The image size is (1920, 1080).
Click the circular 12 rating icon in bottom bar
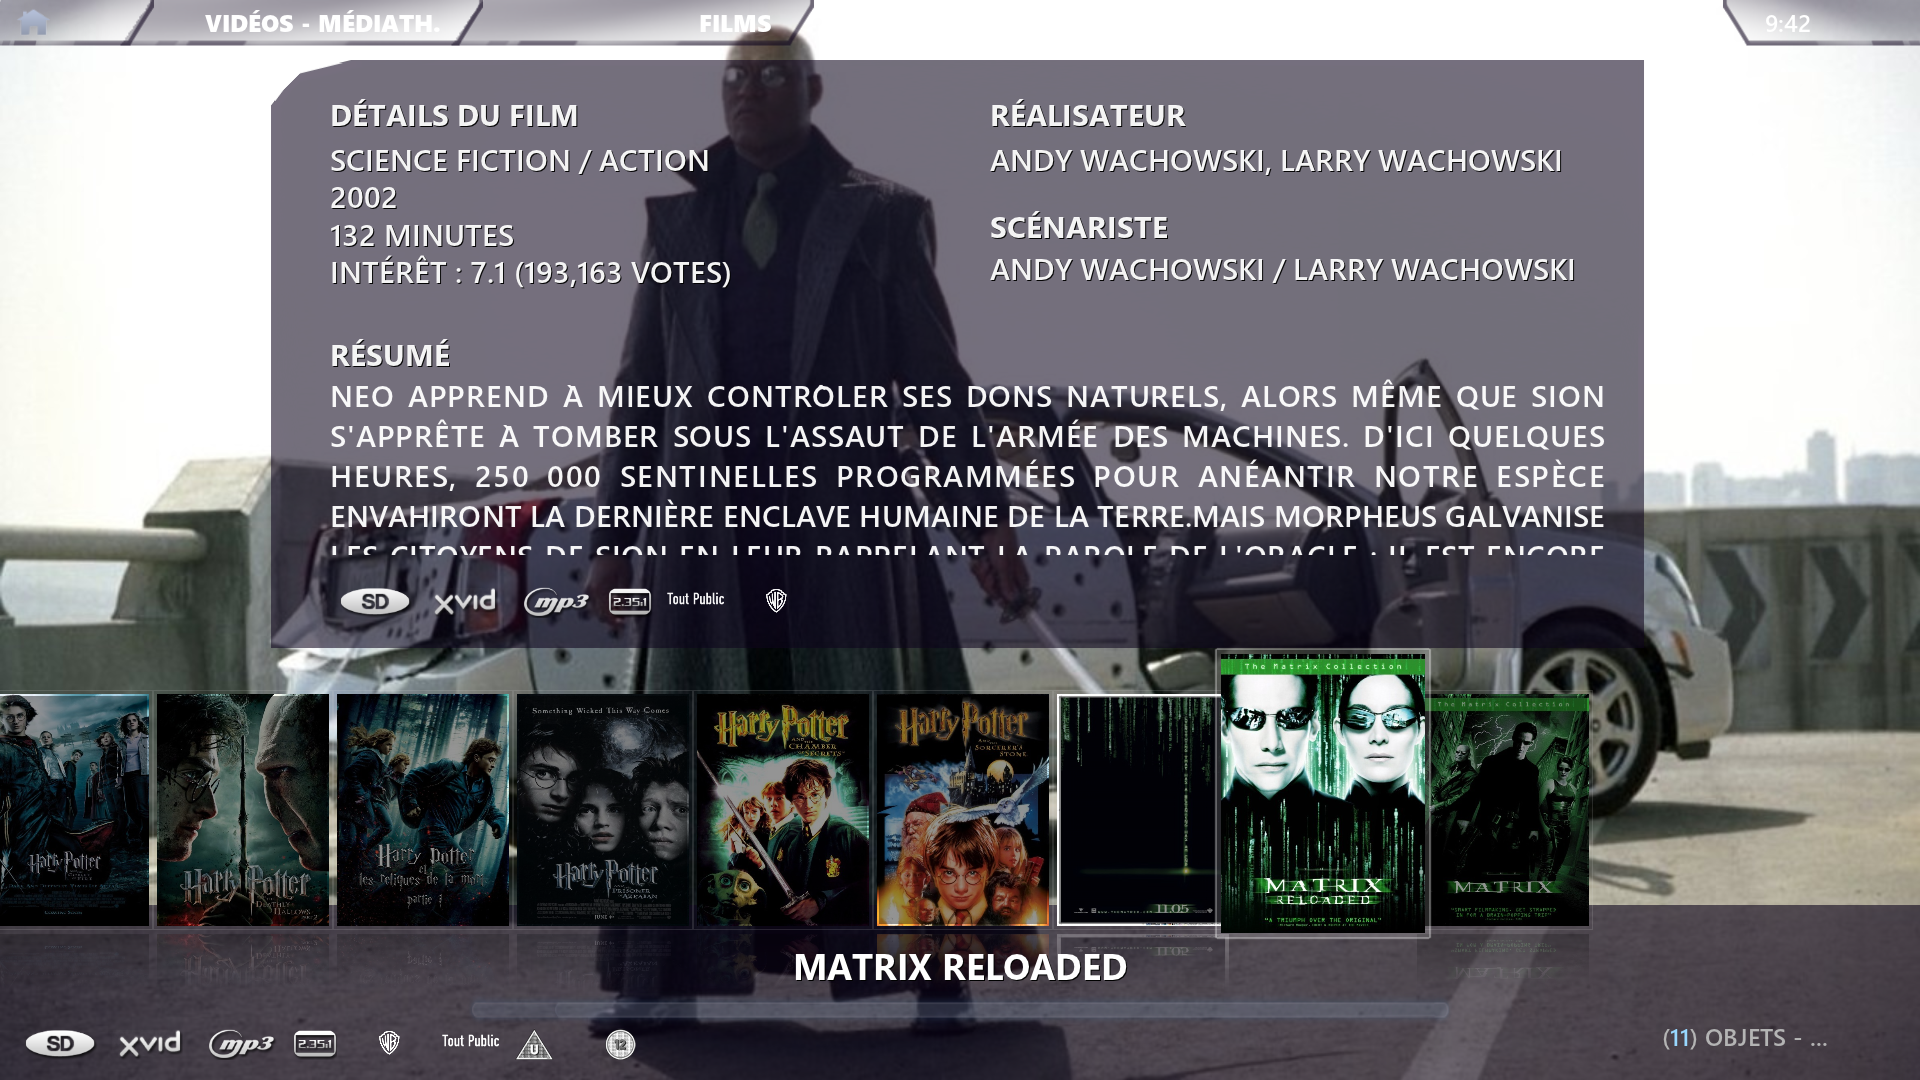[x=620, y=1045]
